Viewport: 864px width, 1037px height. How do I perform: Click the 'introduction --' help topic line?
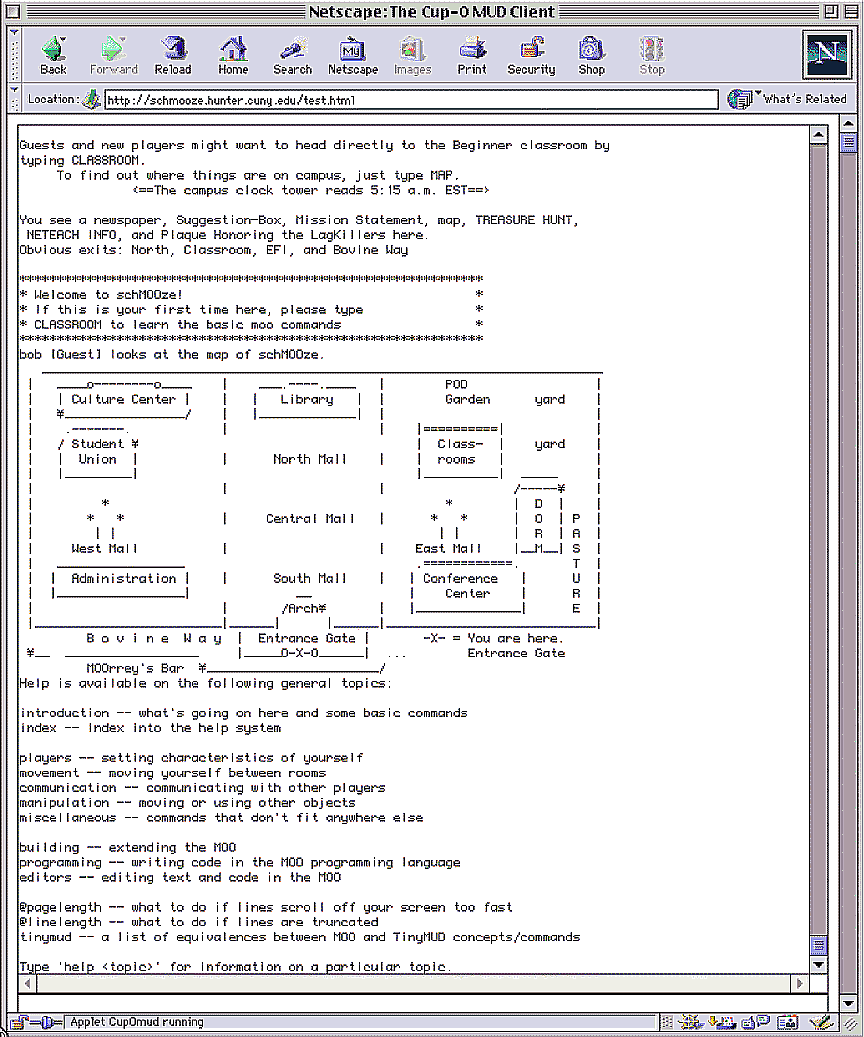(243, 713)
